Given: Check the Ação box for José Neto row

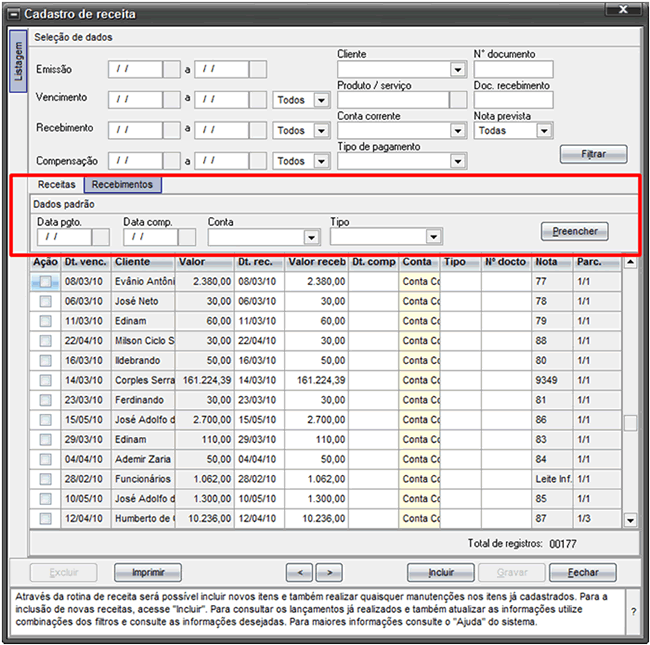Looking at the screenshot, I should [x=45, y=301].
